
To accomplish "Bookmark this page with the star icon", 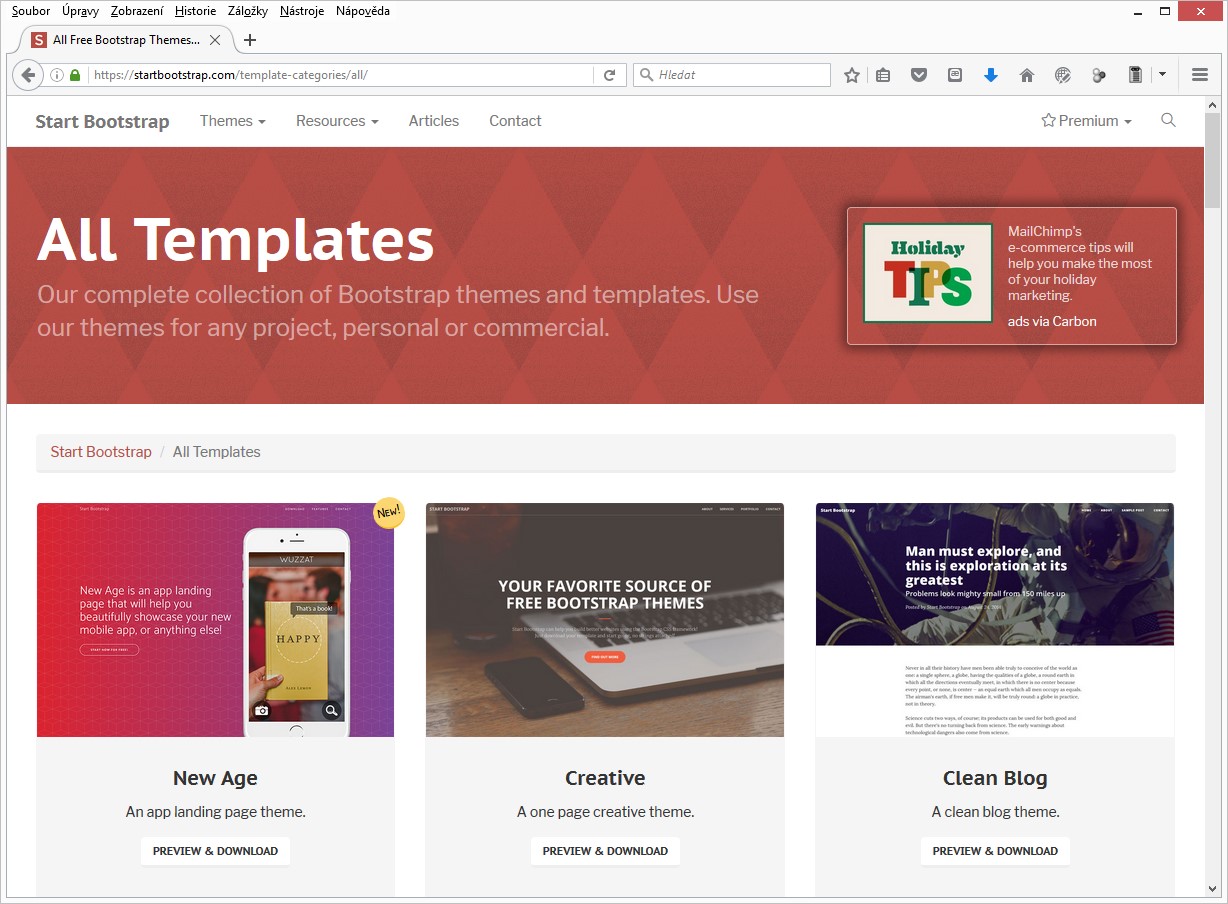I will pos(852,75).
